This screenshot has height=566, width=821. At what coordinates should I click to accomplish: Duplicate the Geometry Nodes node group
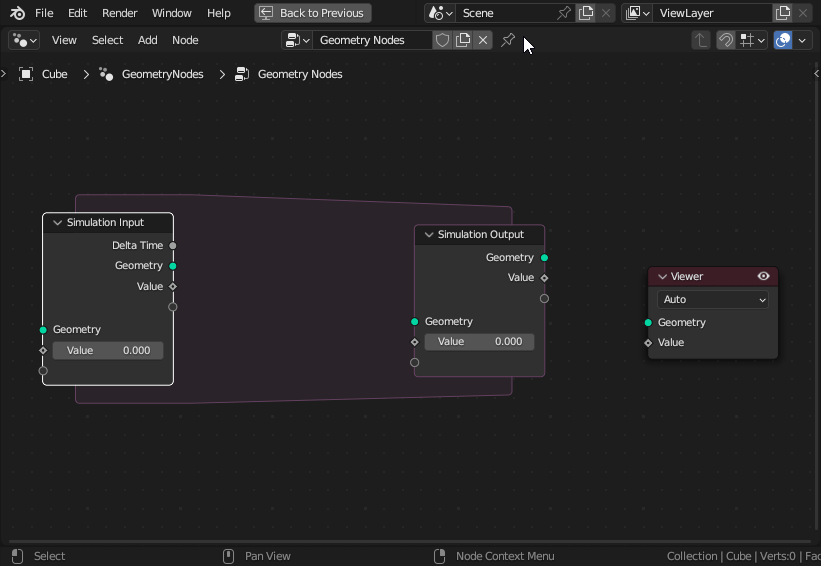tap(463, 40)
